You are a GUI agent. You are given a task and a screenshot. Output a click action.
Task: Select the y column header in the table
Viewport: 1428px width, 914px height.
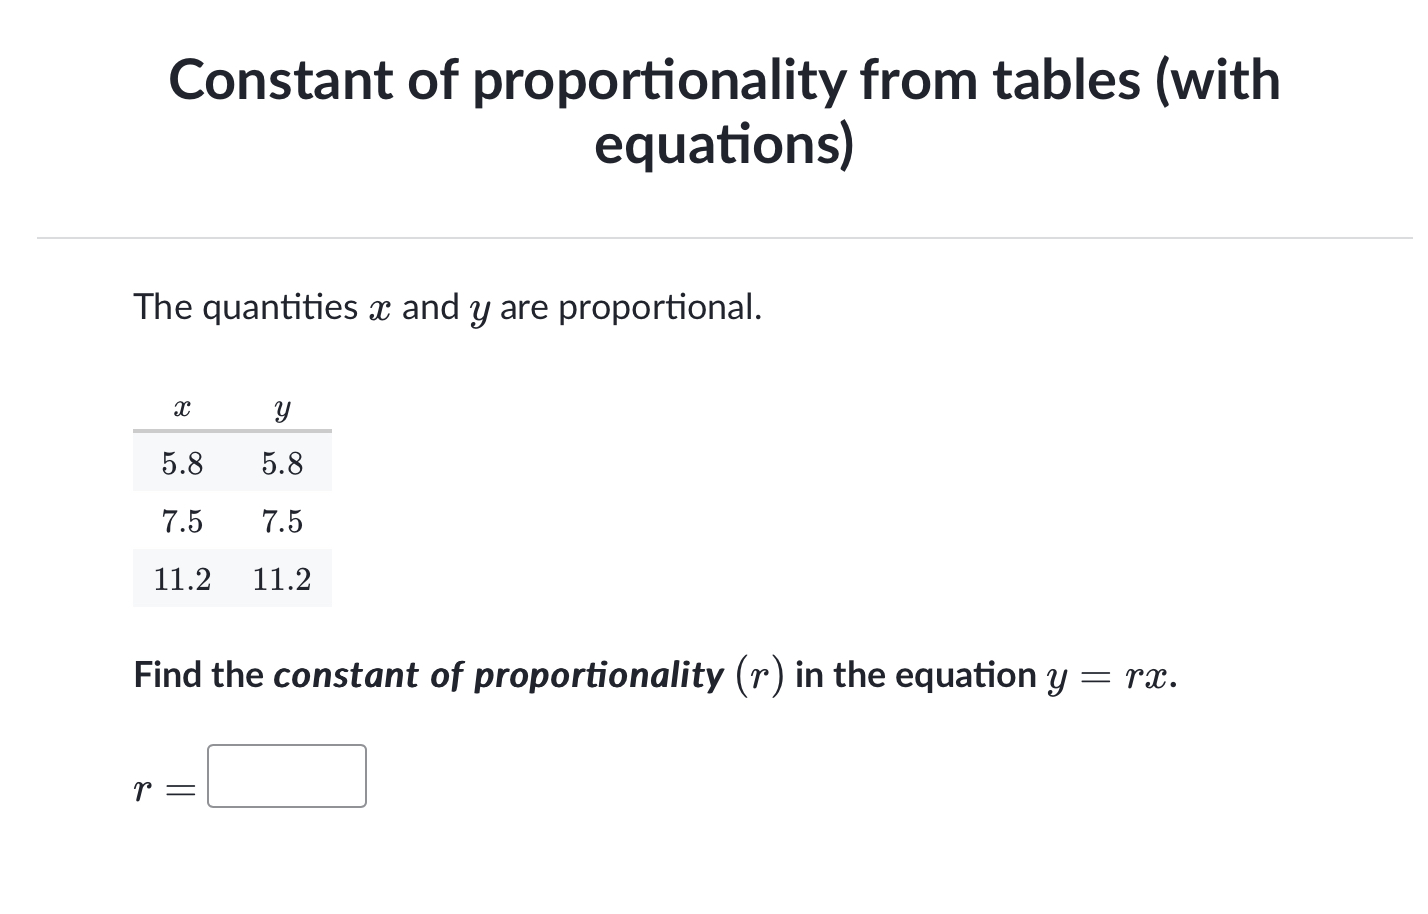click(282, 408)
